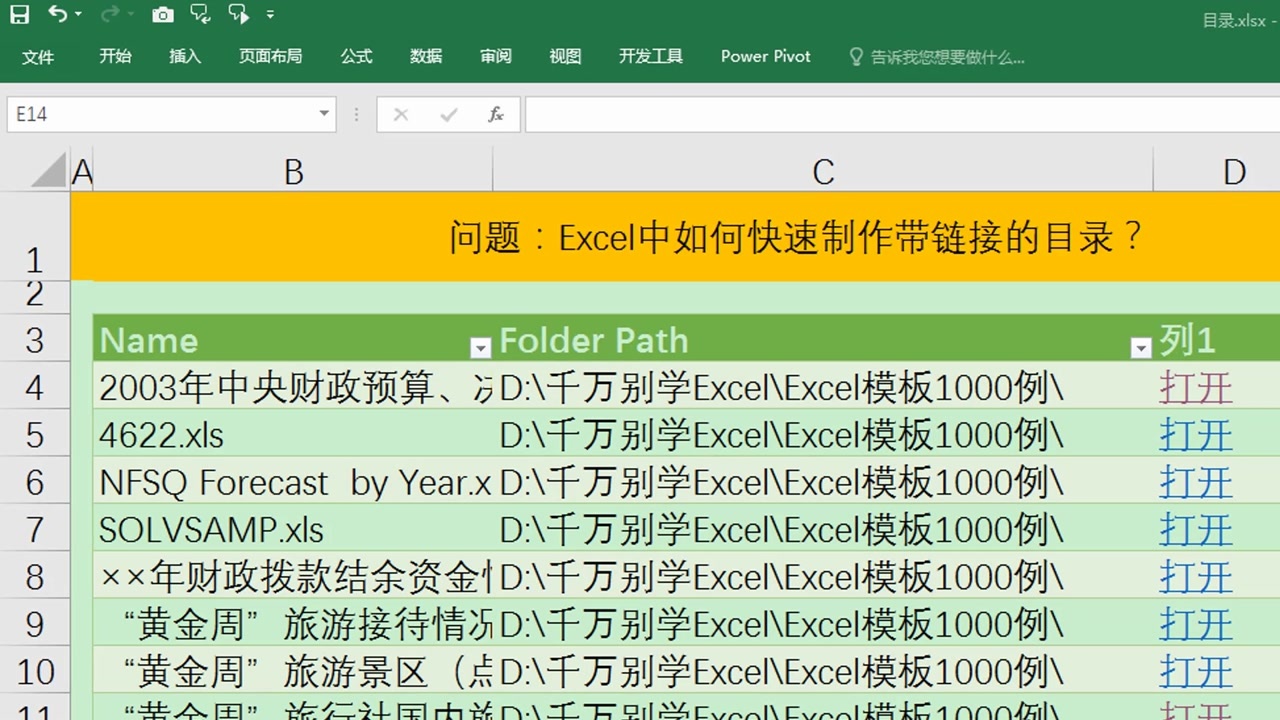The width and height of the screenshot is (1280, 720).
Task: Click the Insert Function fx icon
Action: click(496, 115)
